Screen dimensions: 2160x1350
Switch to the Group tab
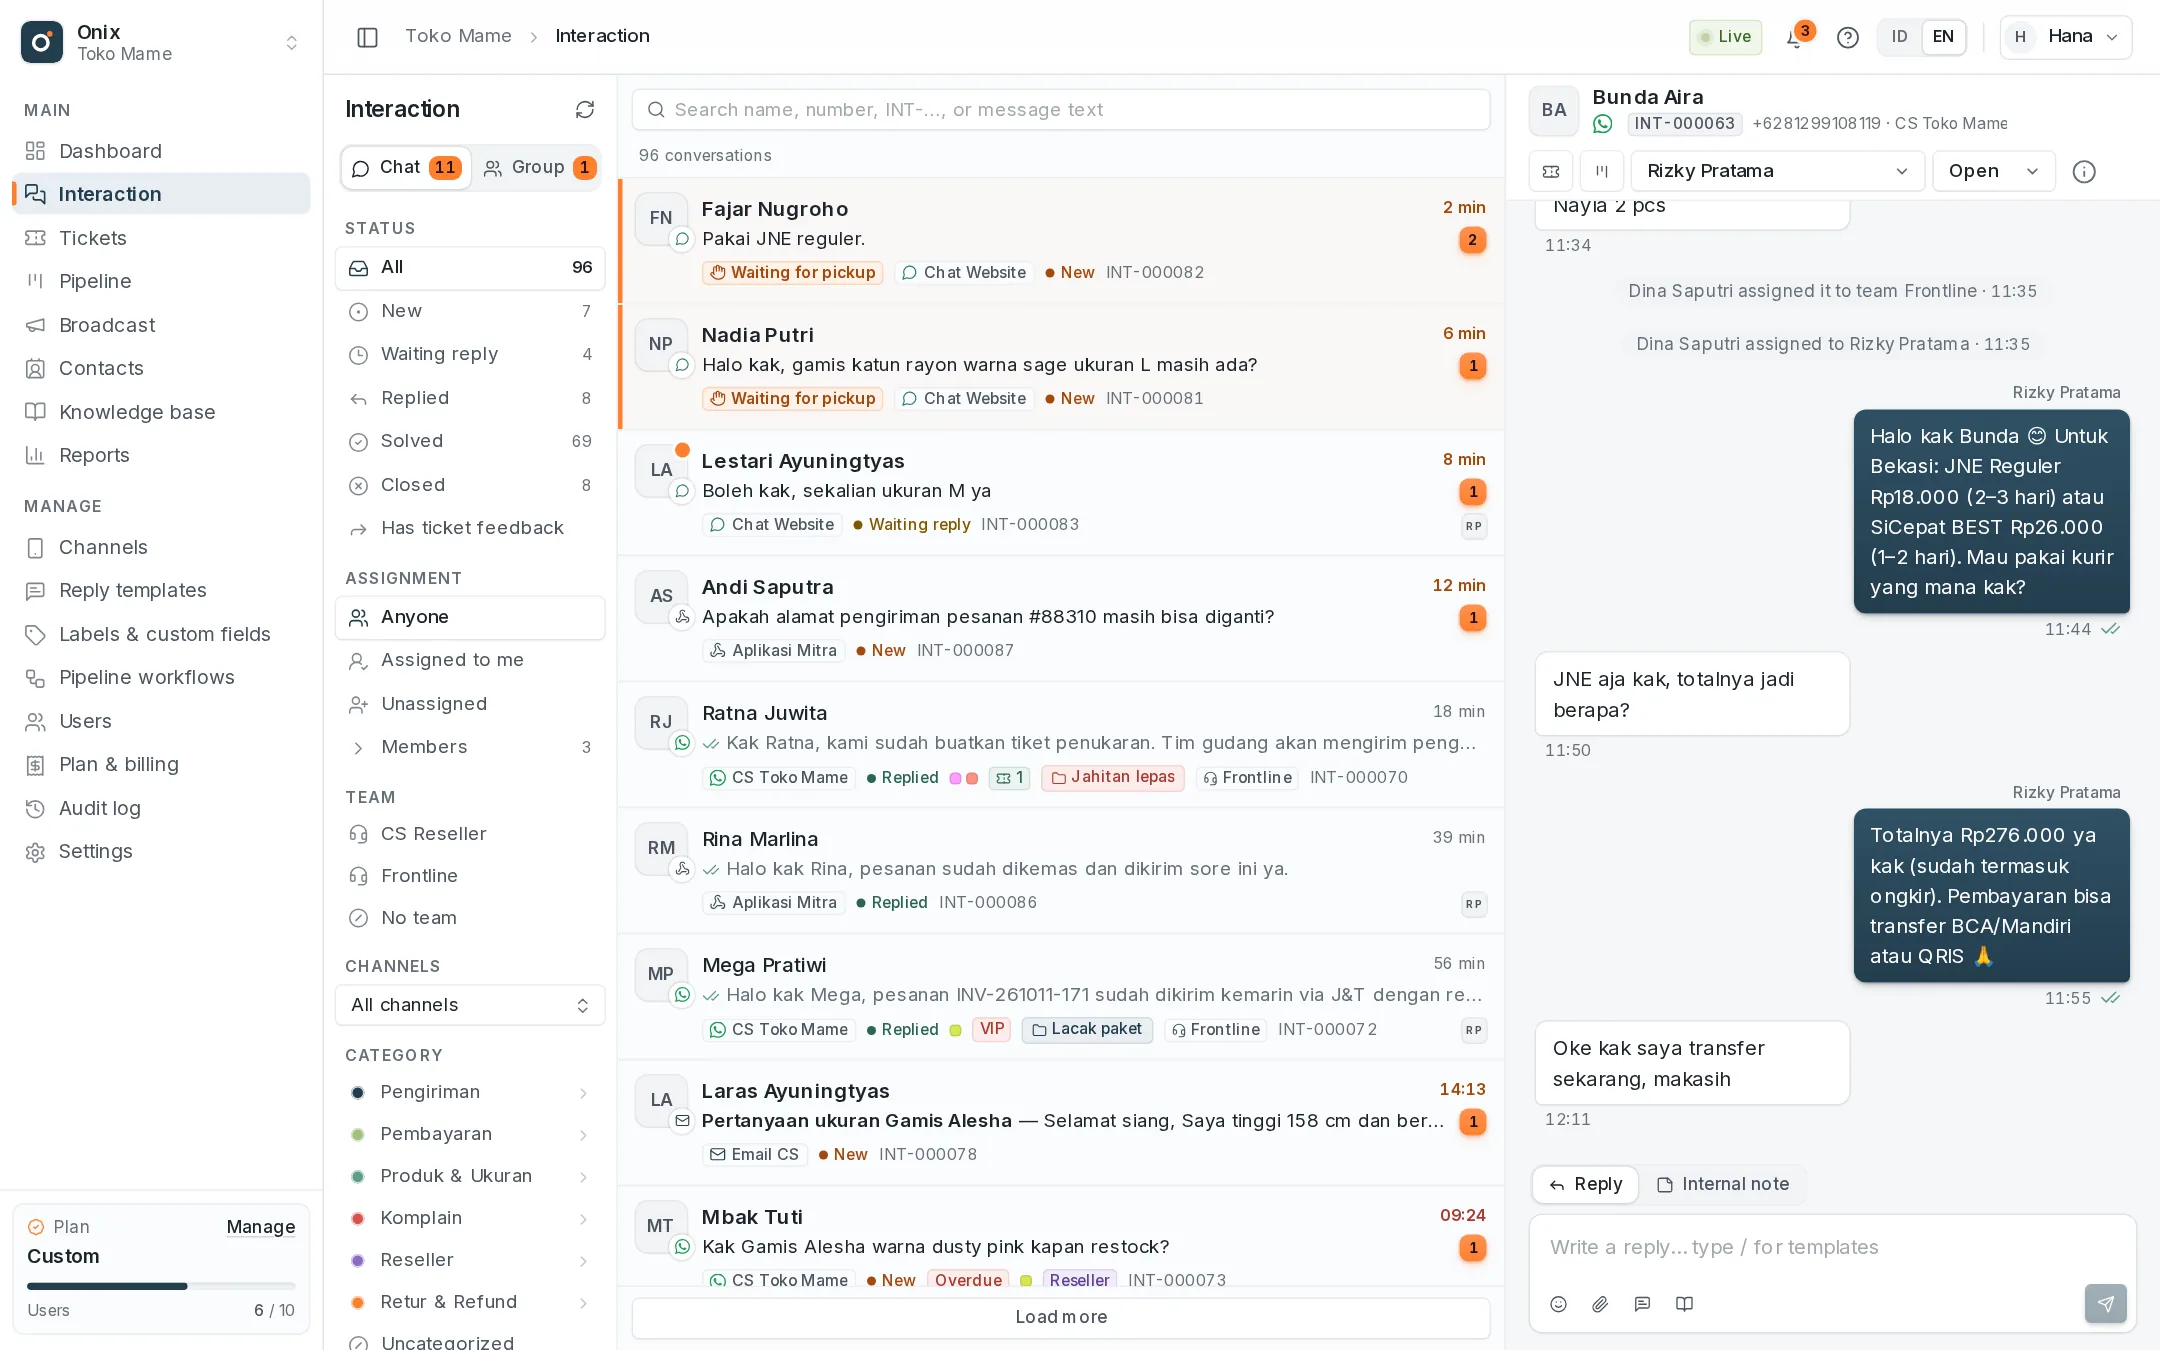click(539, 167)
